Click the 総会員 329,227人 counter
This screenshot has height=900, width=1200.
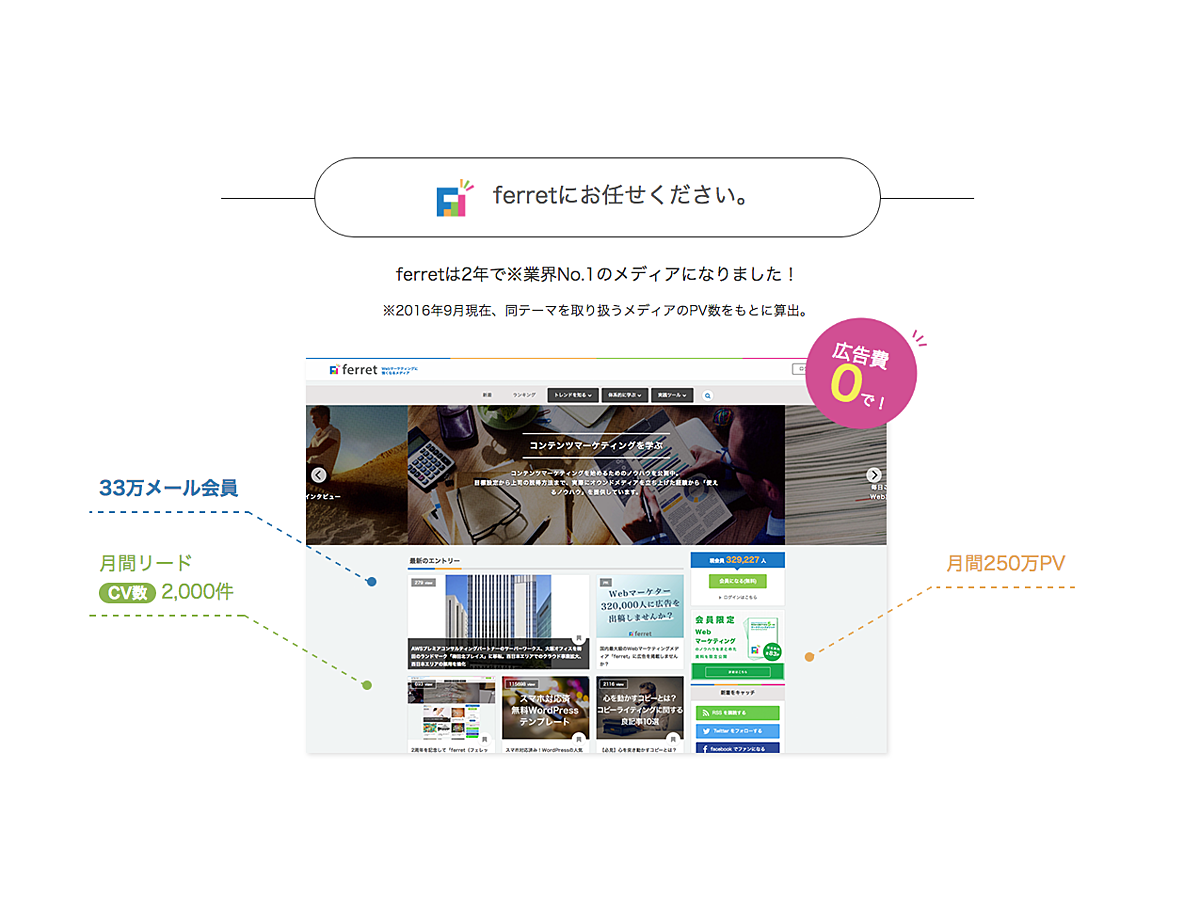click(737, 560)
